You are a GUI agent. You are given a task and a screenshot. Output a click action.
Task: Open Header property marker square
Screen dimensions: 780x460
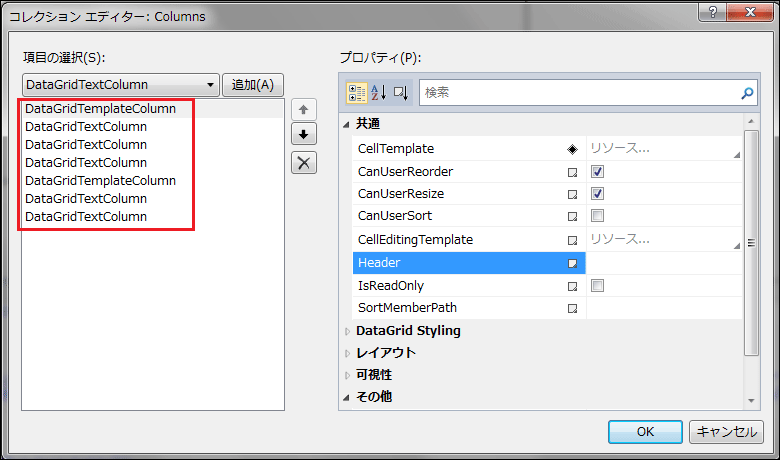point(573,263)
